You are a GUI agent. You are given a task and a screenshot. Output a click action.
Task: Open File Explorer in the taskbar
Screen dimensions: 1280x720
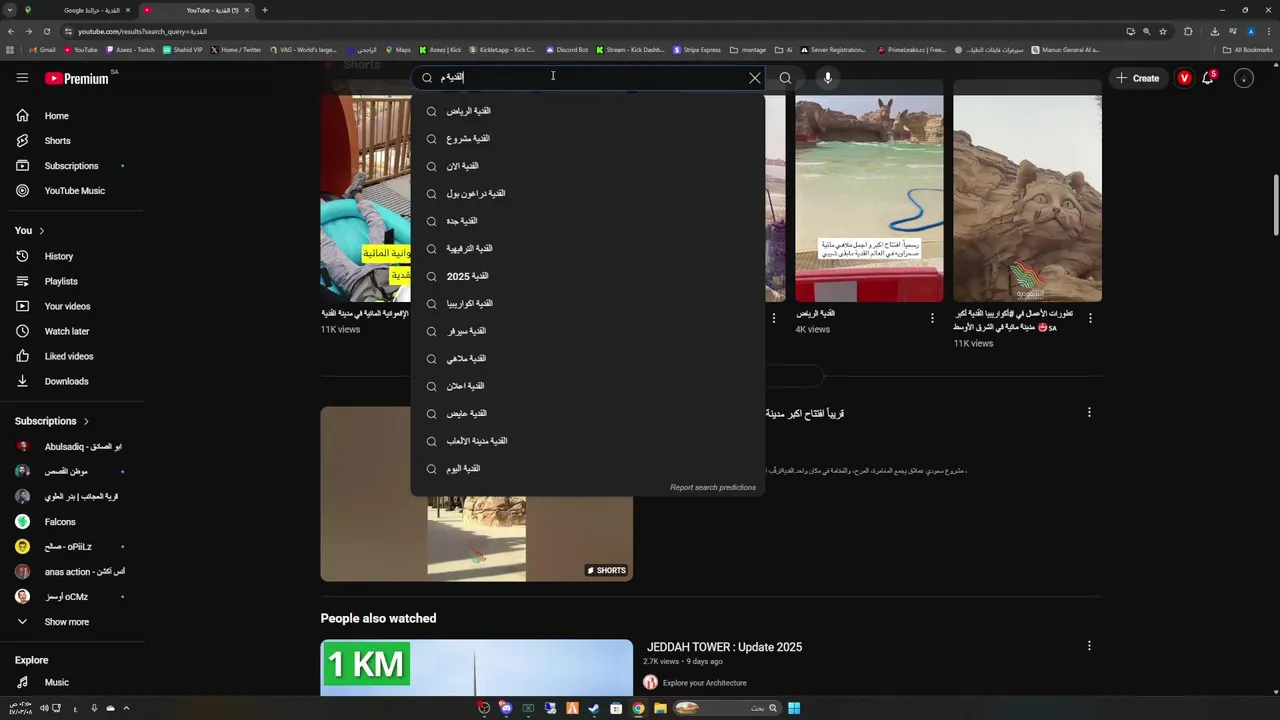tap(660, 708)
